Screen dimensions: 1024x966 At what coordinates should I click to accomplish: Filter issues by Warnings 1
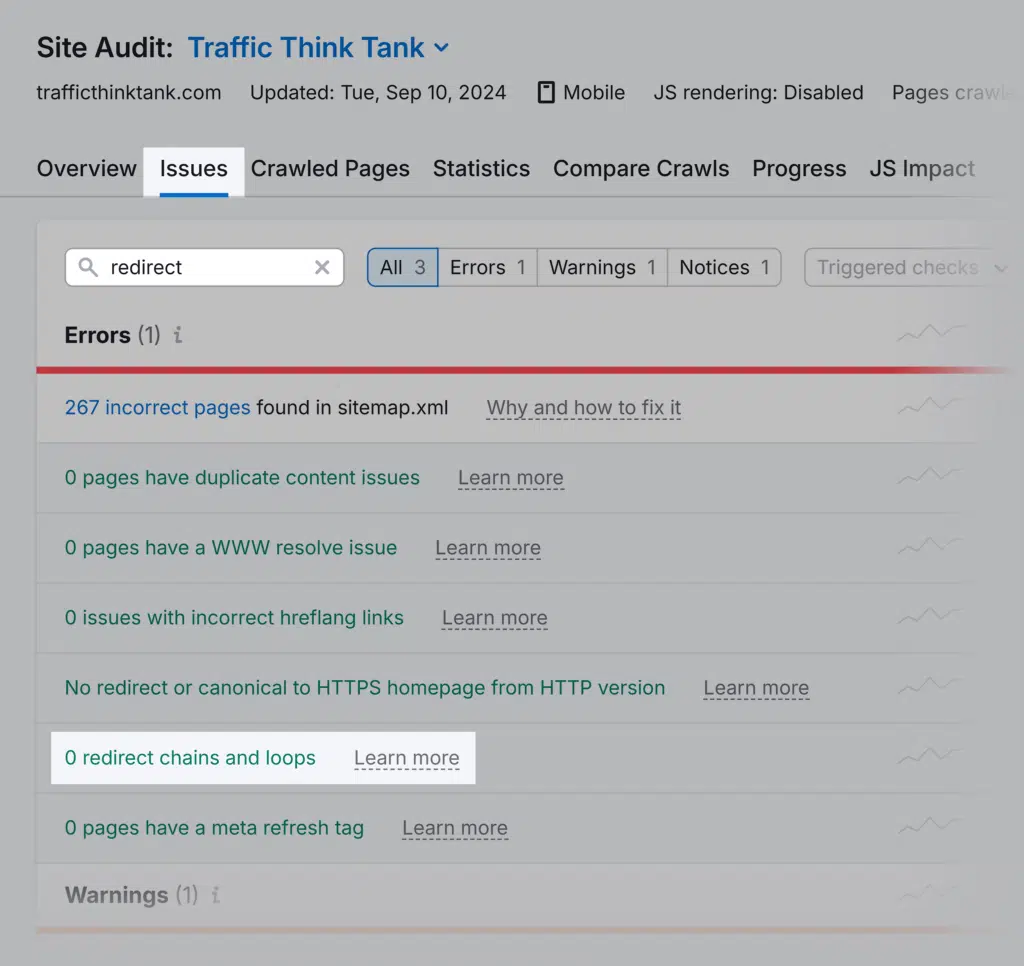(x=602, y=267)
